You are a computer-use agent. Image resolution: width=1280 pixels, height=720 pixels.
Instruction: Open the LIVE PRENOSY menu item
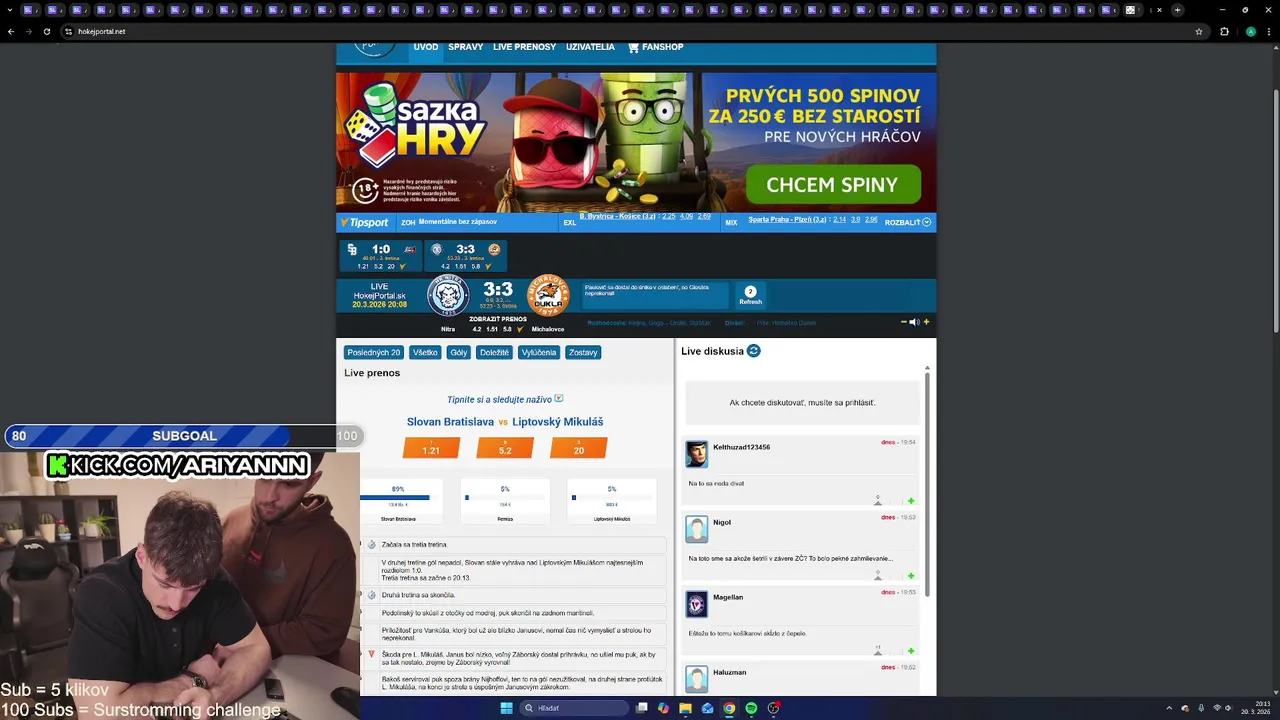coord(524,47)
